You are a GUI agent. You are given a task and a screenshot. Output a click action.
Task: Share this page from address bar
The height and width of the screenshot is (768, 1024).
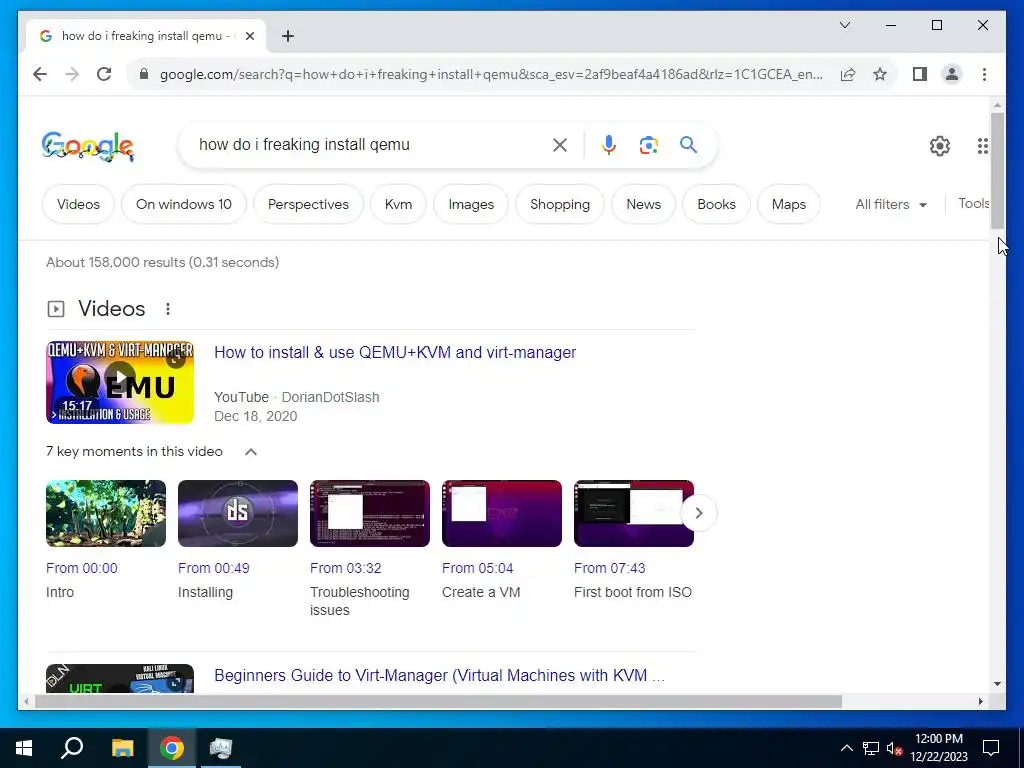click(x=848, y=74)
